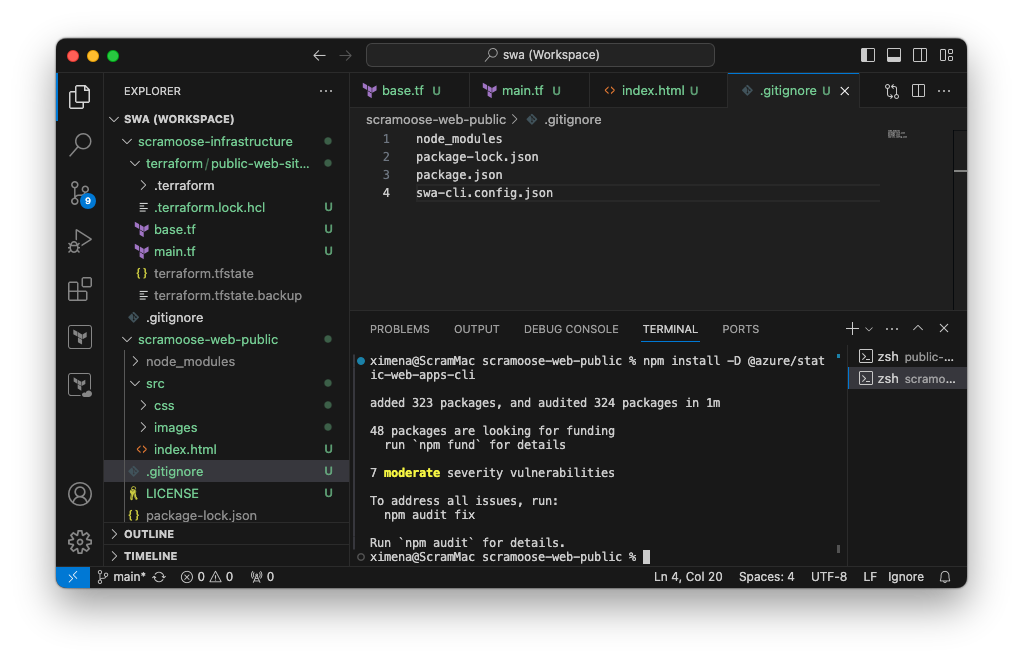Open the Extensions view
The image size is (1023, 662).
[x=80, y=289]
